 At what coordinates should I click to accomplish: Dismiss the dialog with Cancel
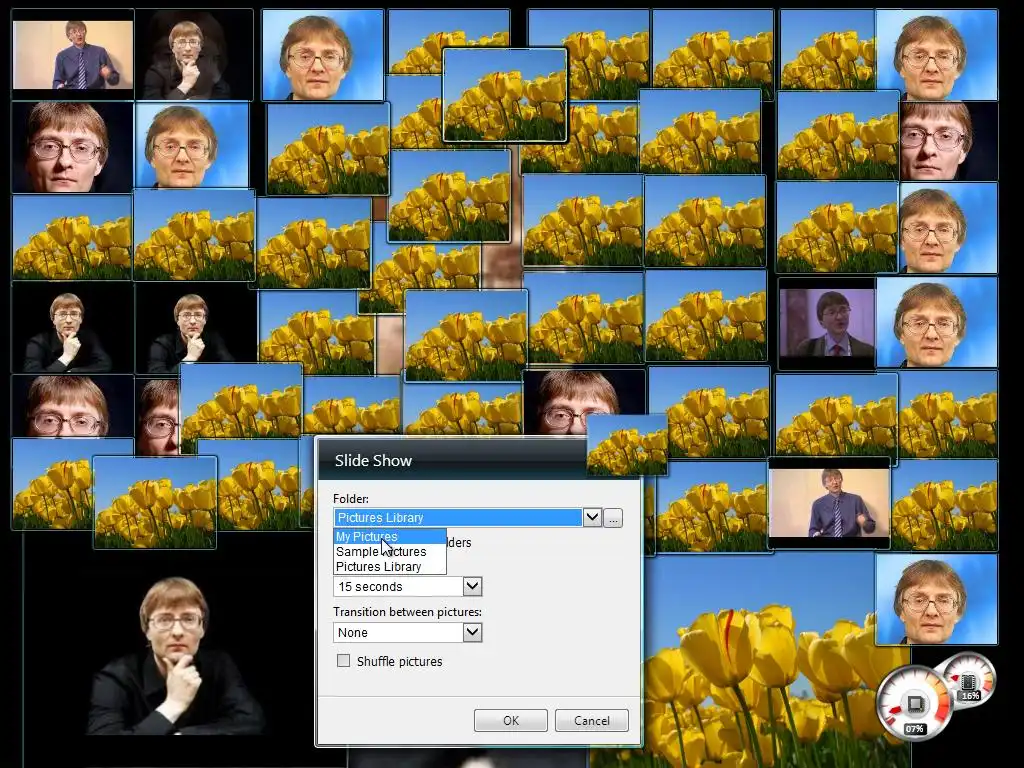coord(592,720)
